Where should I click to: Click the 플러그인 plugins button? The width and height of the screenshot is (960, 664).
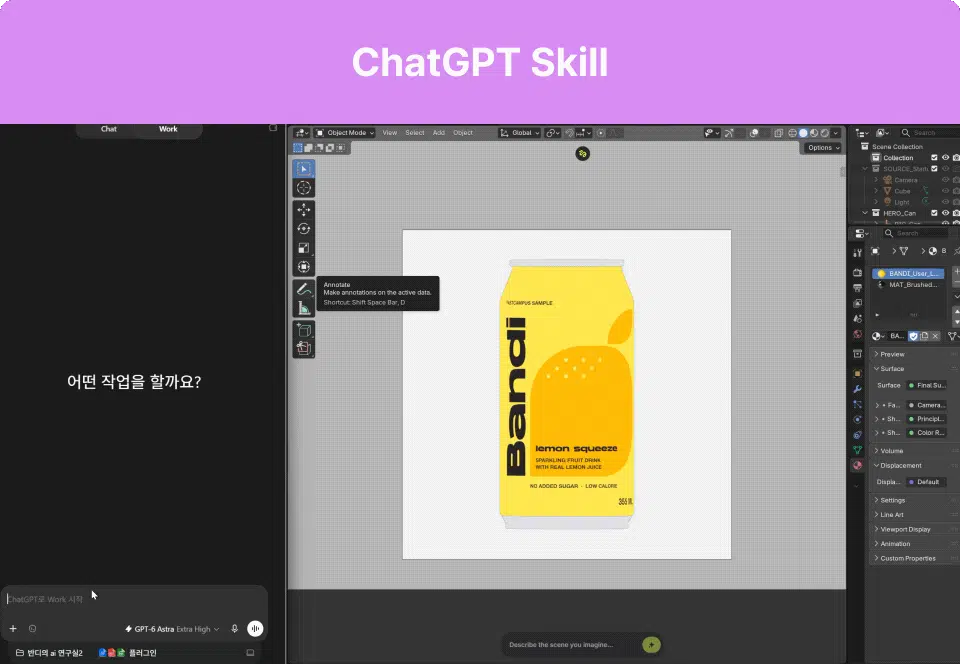(128, 653)
